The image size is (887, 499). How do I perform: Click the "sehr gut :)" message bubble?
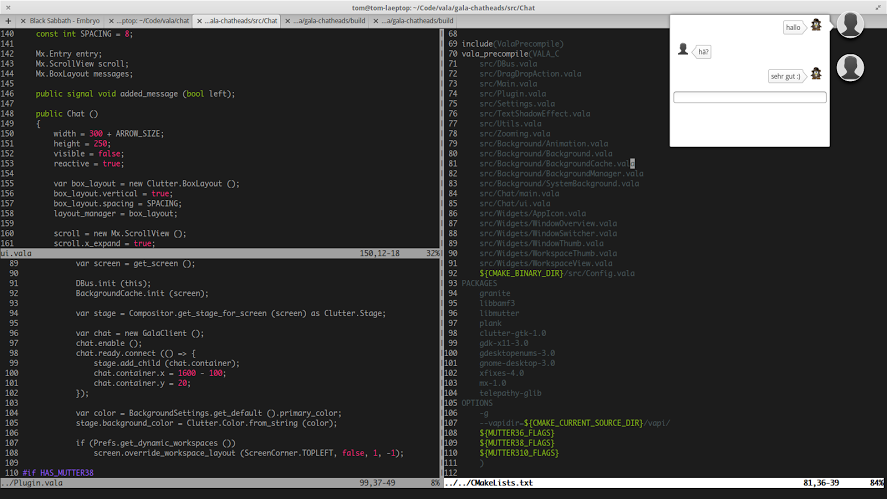click(786, 76)
